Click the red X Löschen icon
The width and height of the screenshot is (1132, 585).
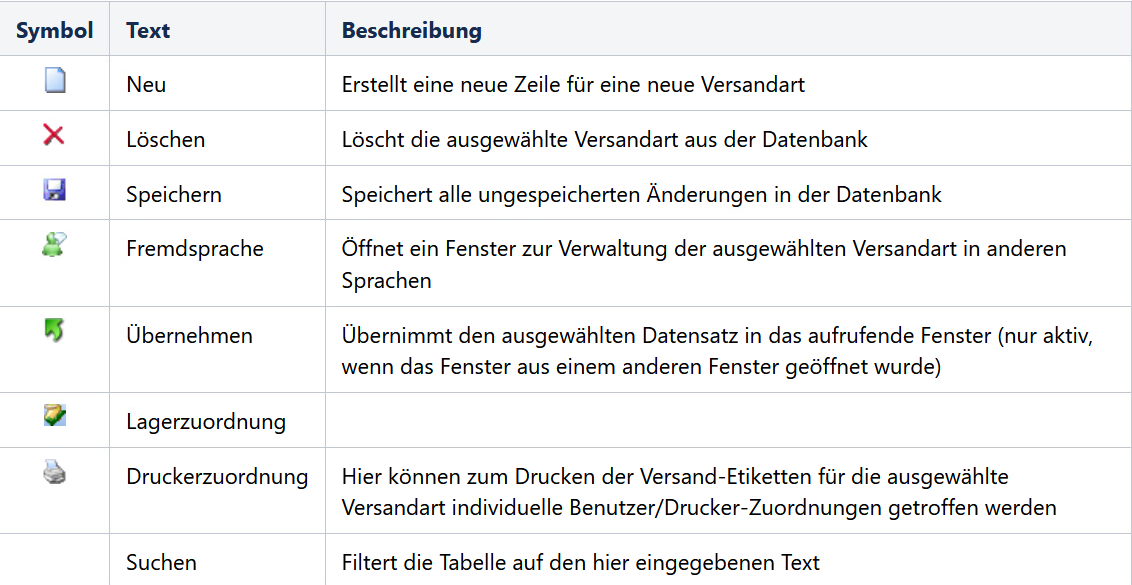tap(54, 134)
